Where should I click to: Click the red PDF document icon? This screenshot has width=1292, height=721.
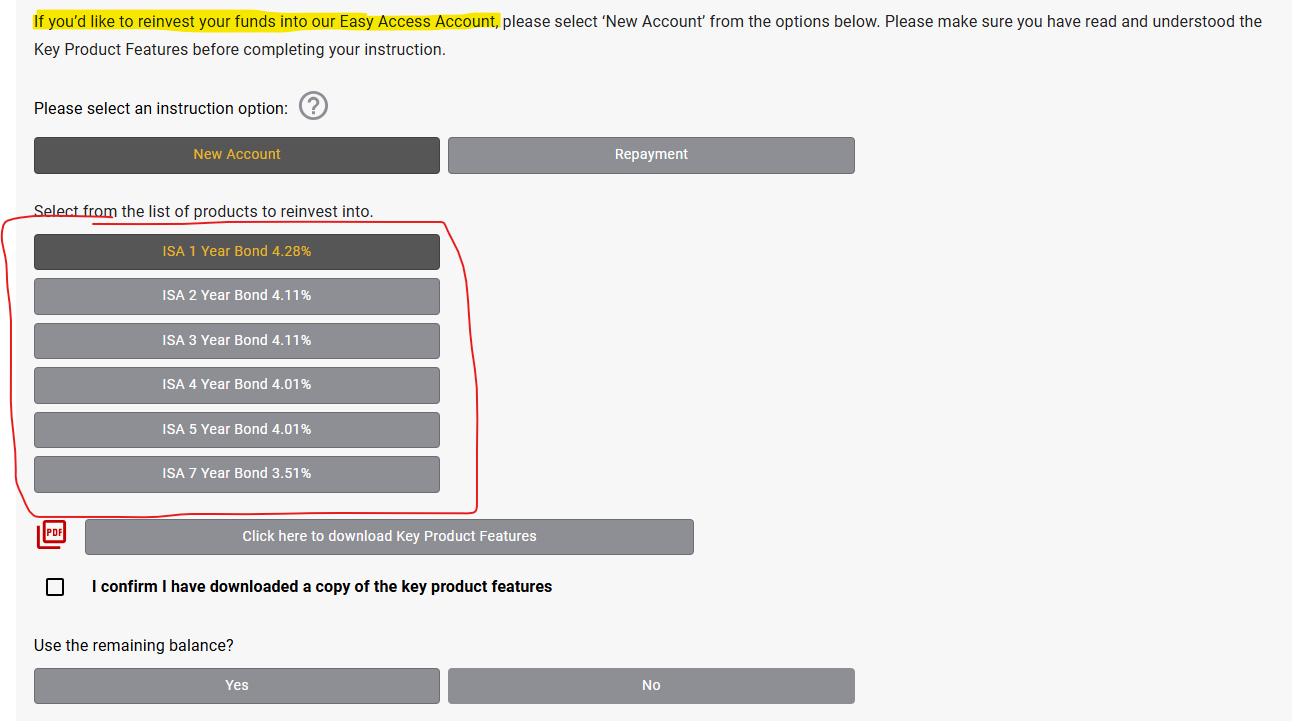coord(52,535)
